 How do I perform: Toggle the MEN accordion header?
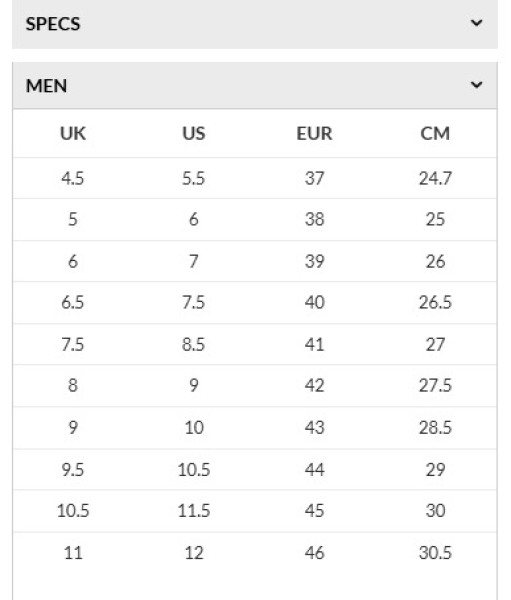(255, 85)
